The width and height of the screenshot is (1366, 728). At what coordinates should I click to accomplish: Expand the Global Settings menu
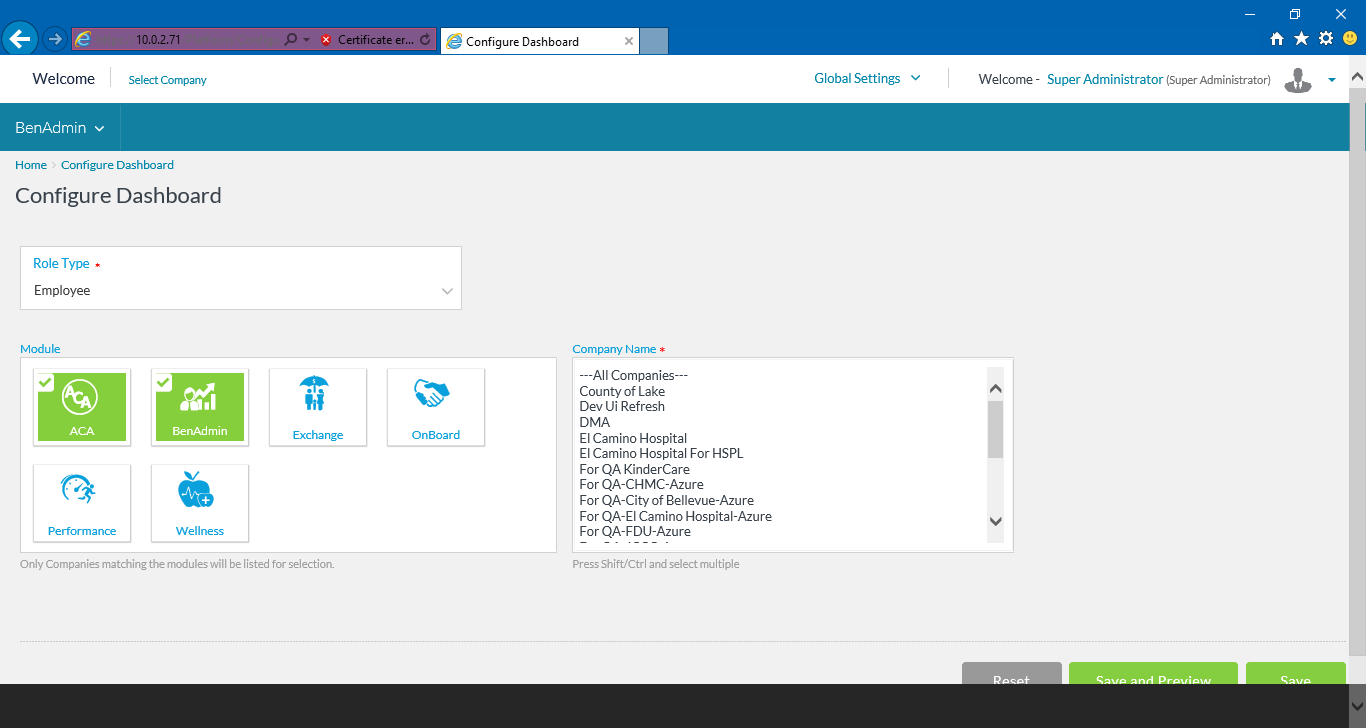click(x=867, y=79)
